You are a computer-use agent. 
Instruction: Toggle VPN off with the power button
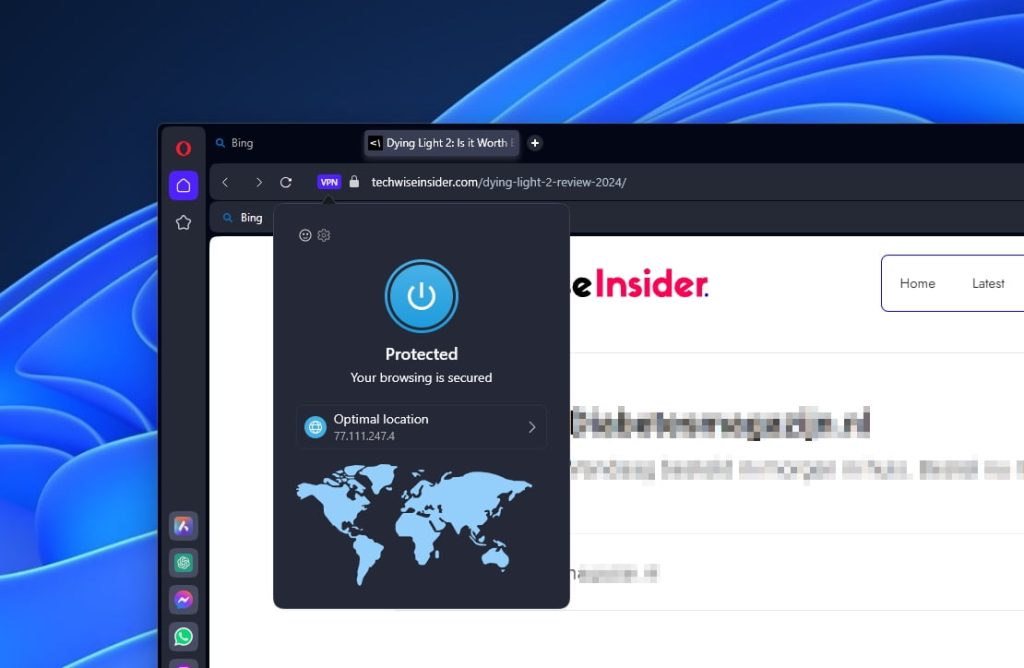(x=421, y=295)
